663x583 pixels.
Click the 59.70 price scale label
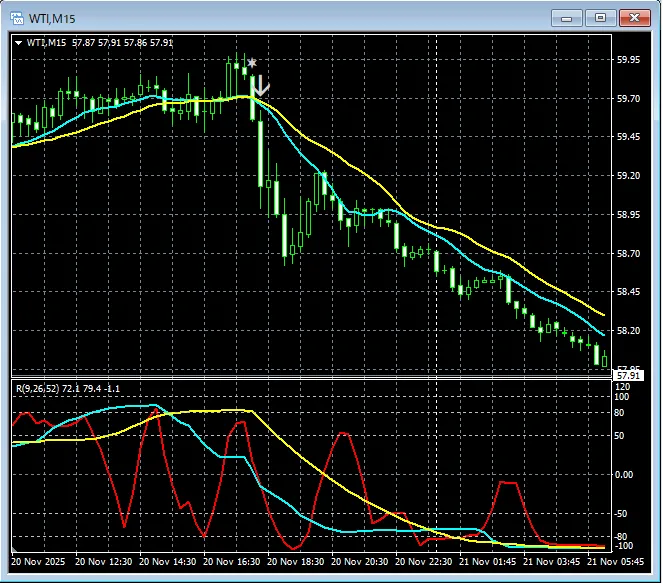point(629,99)
